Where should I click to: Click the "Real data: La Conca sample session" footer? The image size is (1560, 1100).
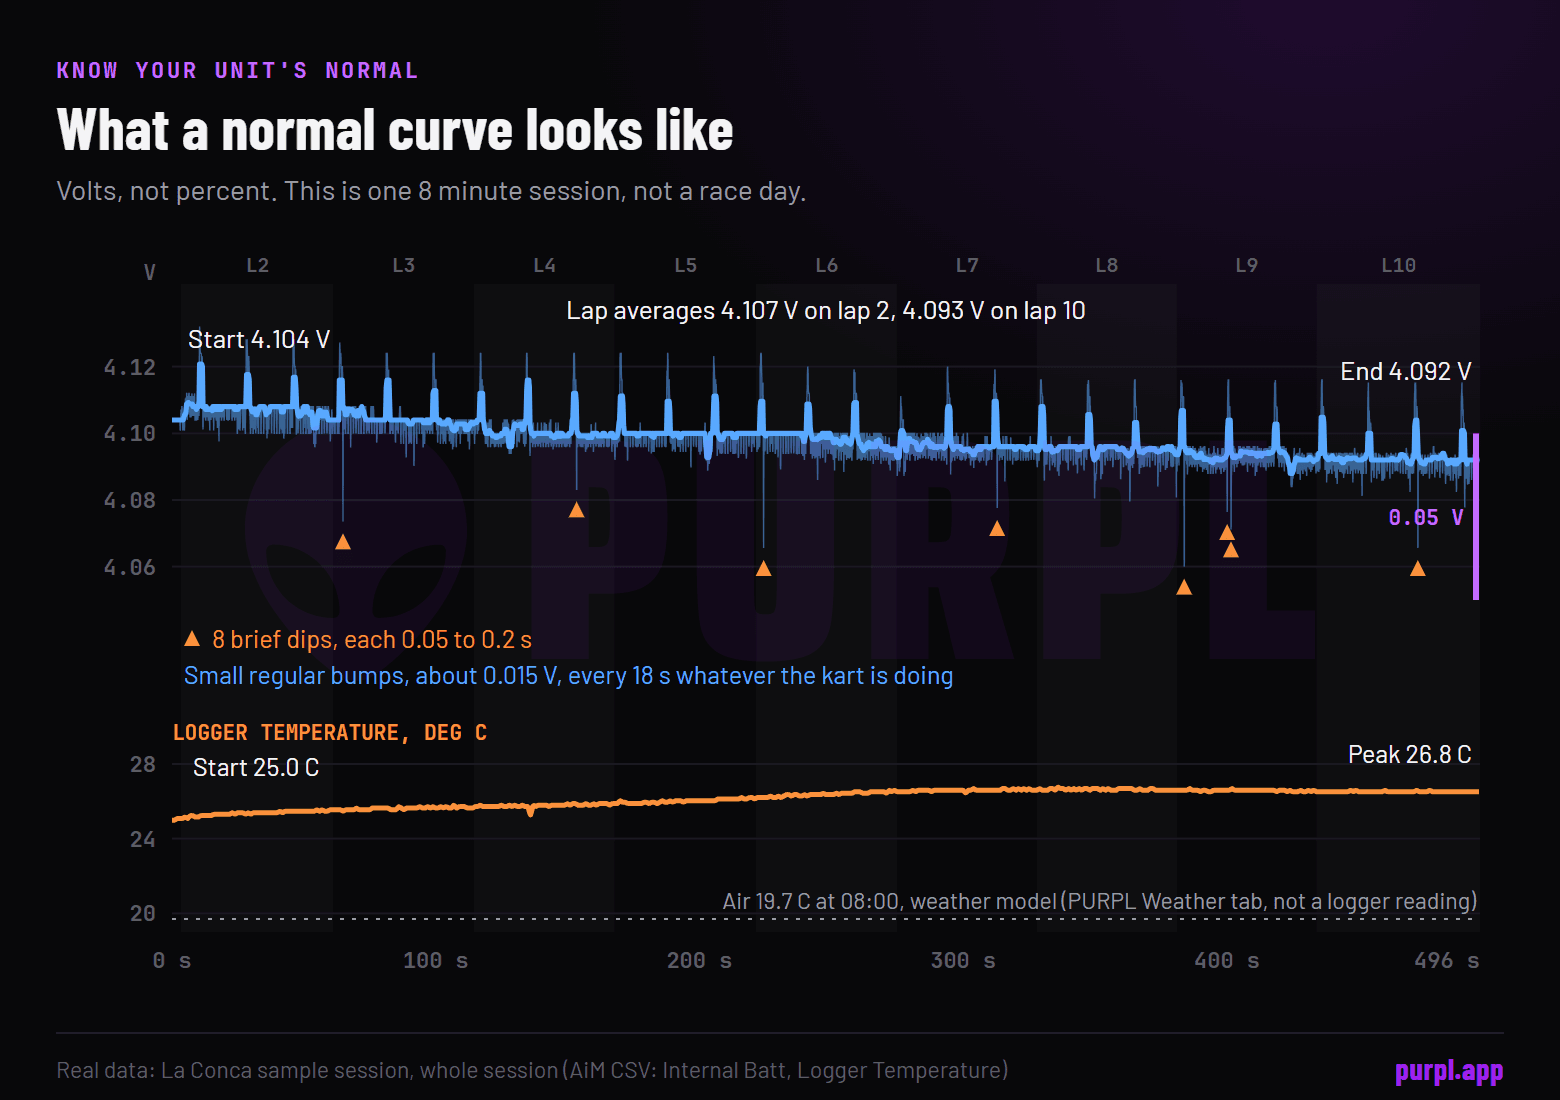click(532, 1071)
